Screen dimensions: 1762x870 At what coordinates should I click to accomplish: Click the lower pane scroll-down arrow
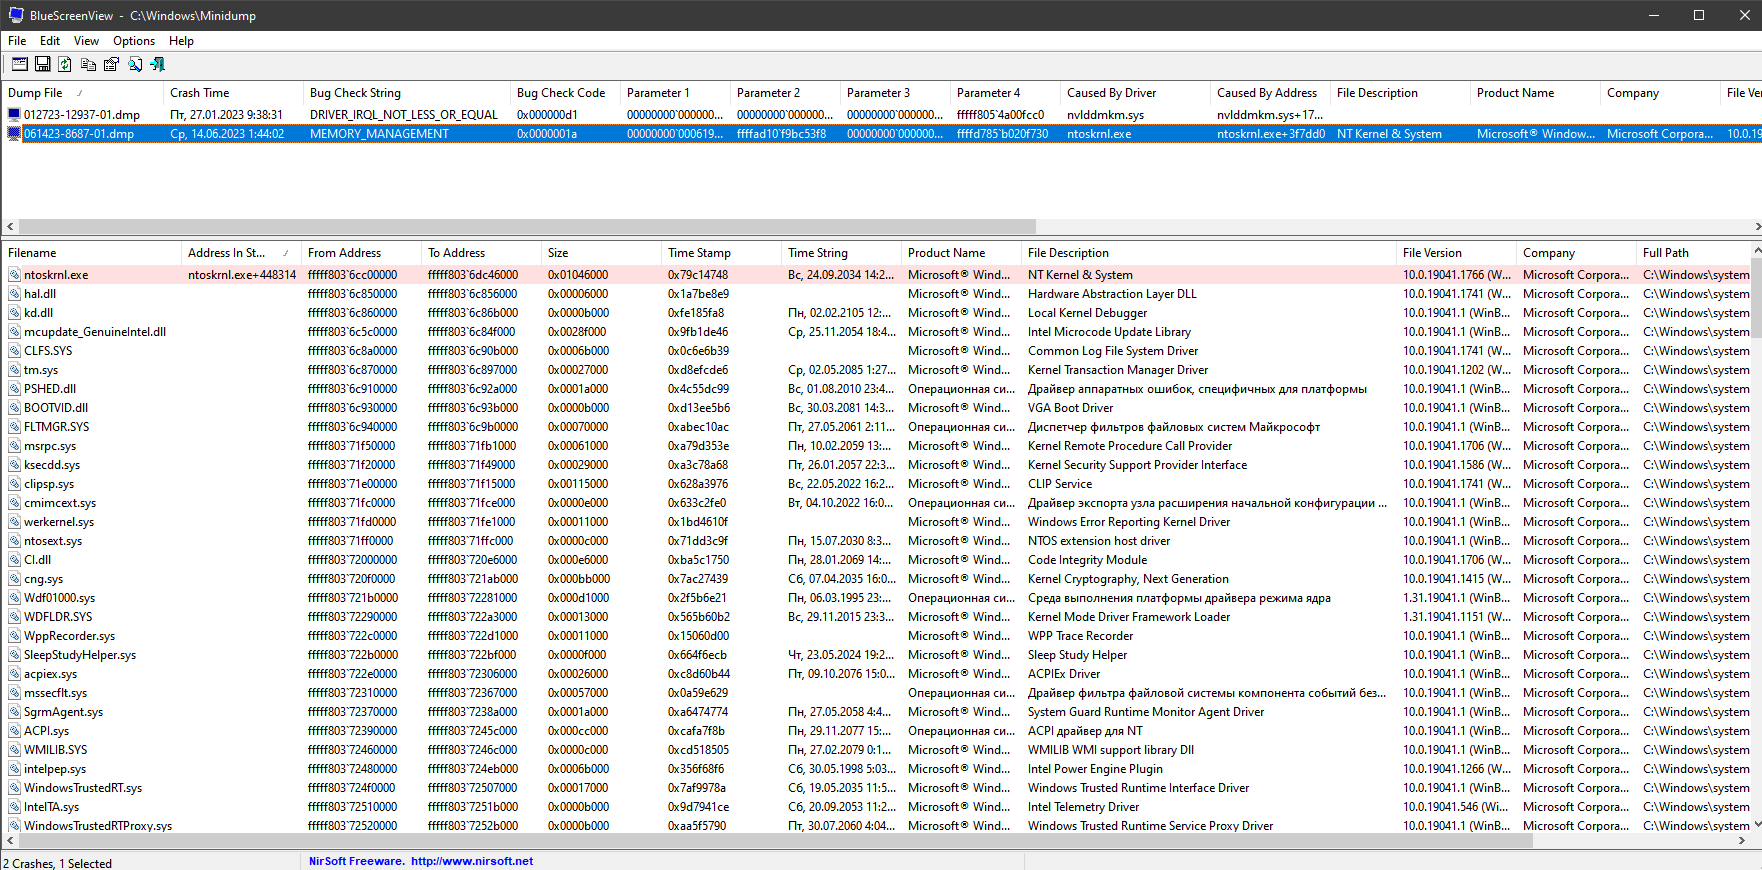(1757, 825)
